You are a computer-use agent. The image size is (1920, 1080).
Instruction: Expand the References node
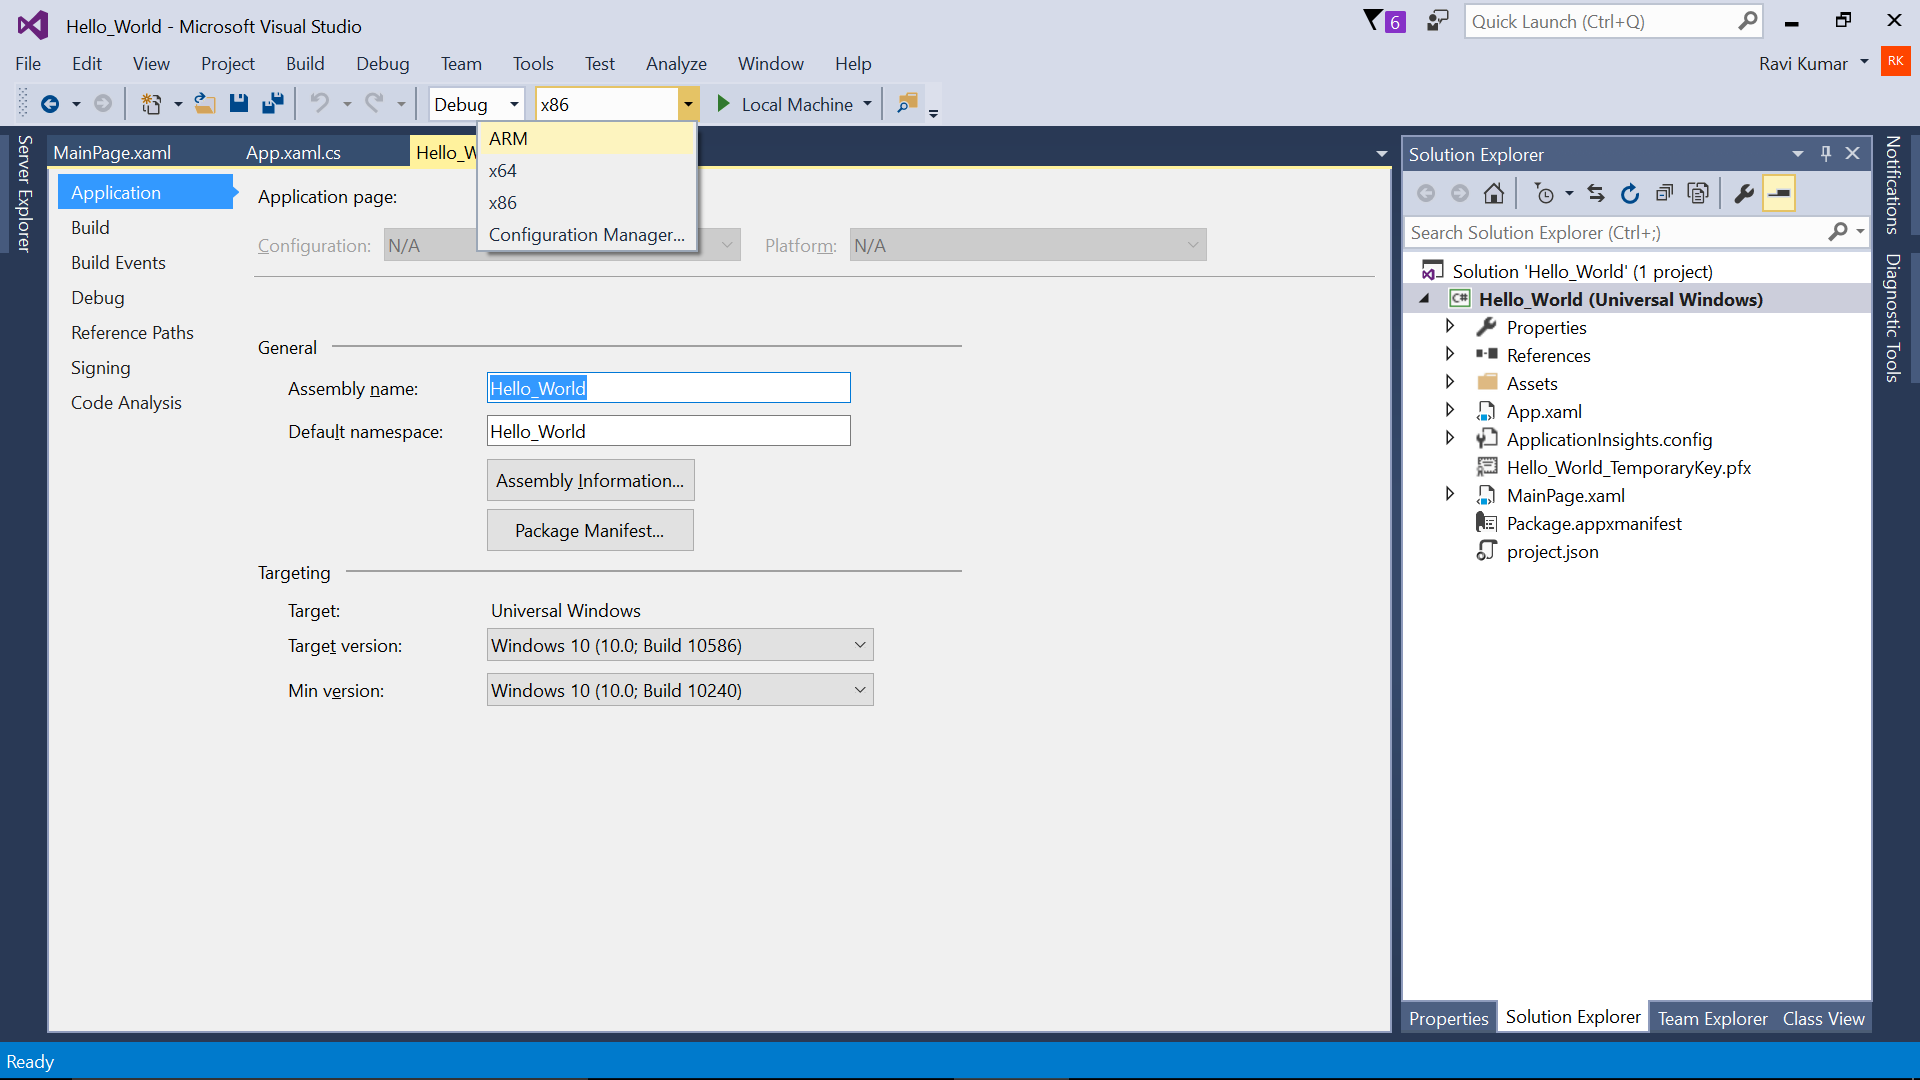(x=1450, y=354)
